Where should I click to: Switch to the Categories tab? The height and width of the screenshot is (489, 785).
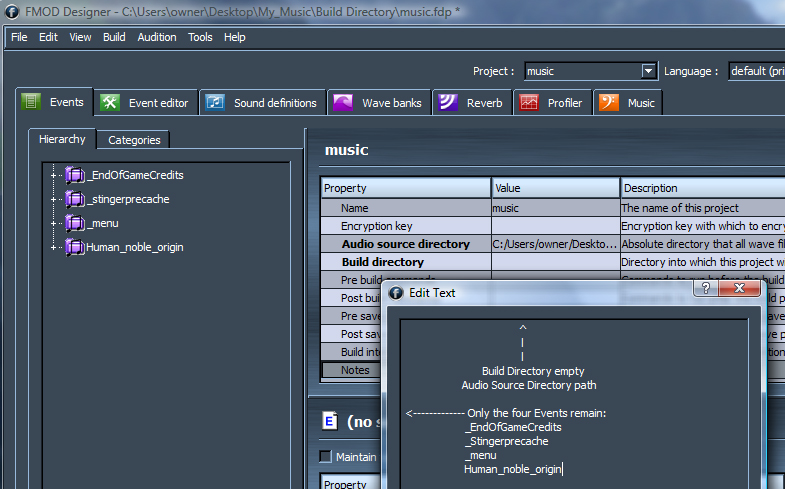pyautogui.click(x=134, y=140)
